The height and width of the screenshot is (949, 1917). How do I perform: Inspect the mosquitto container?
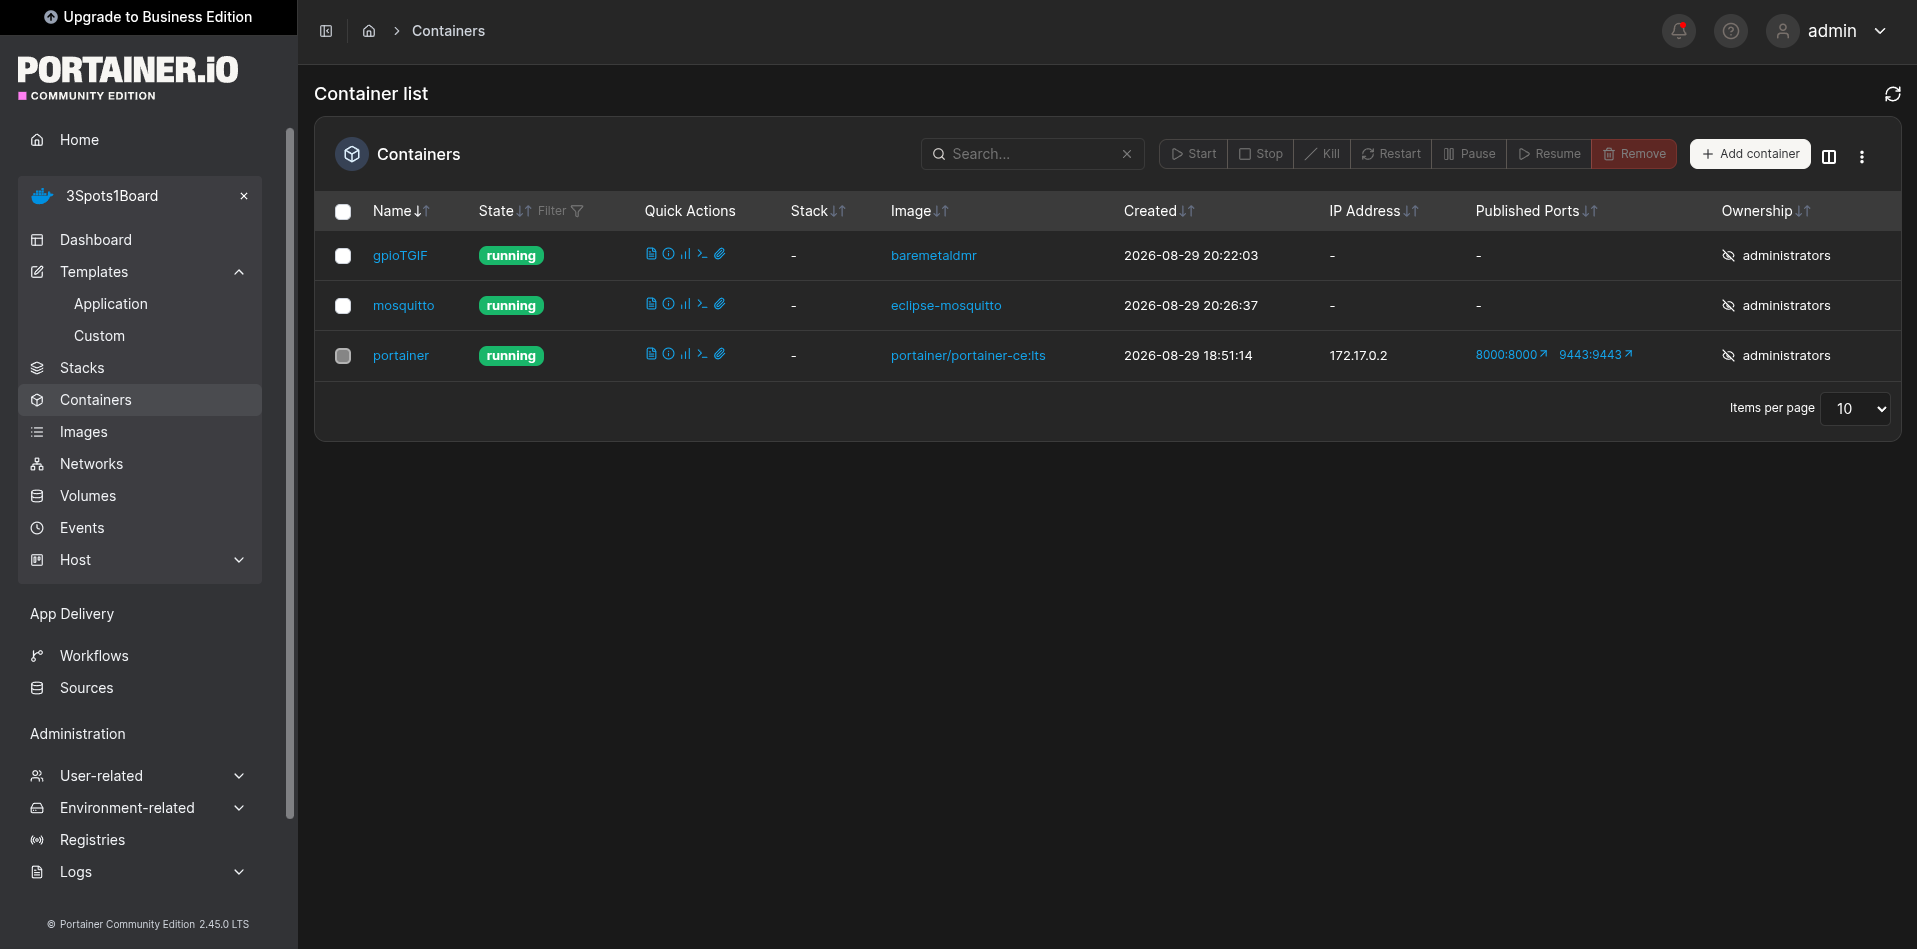click(668, 304)
